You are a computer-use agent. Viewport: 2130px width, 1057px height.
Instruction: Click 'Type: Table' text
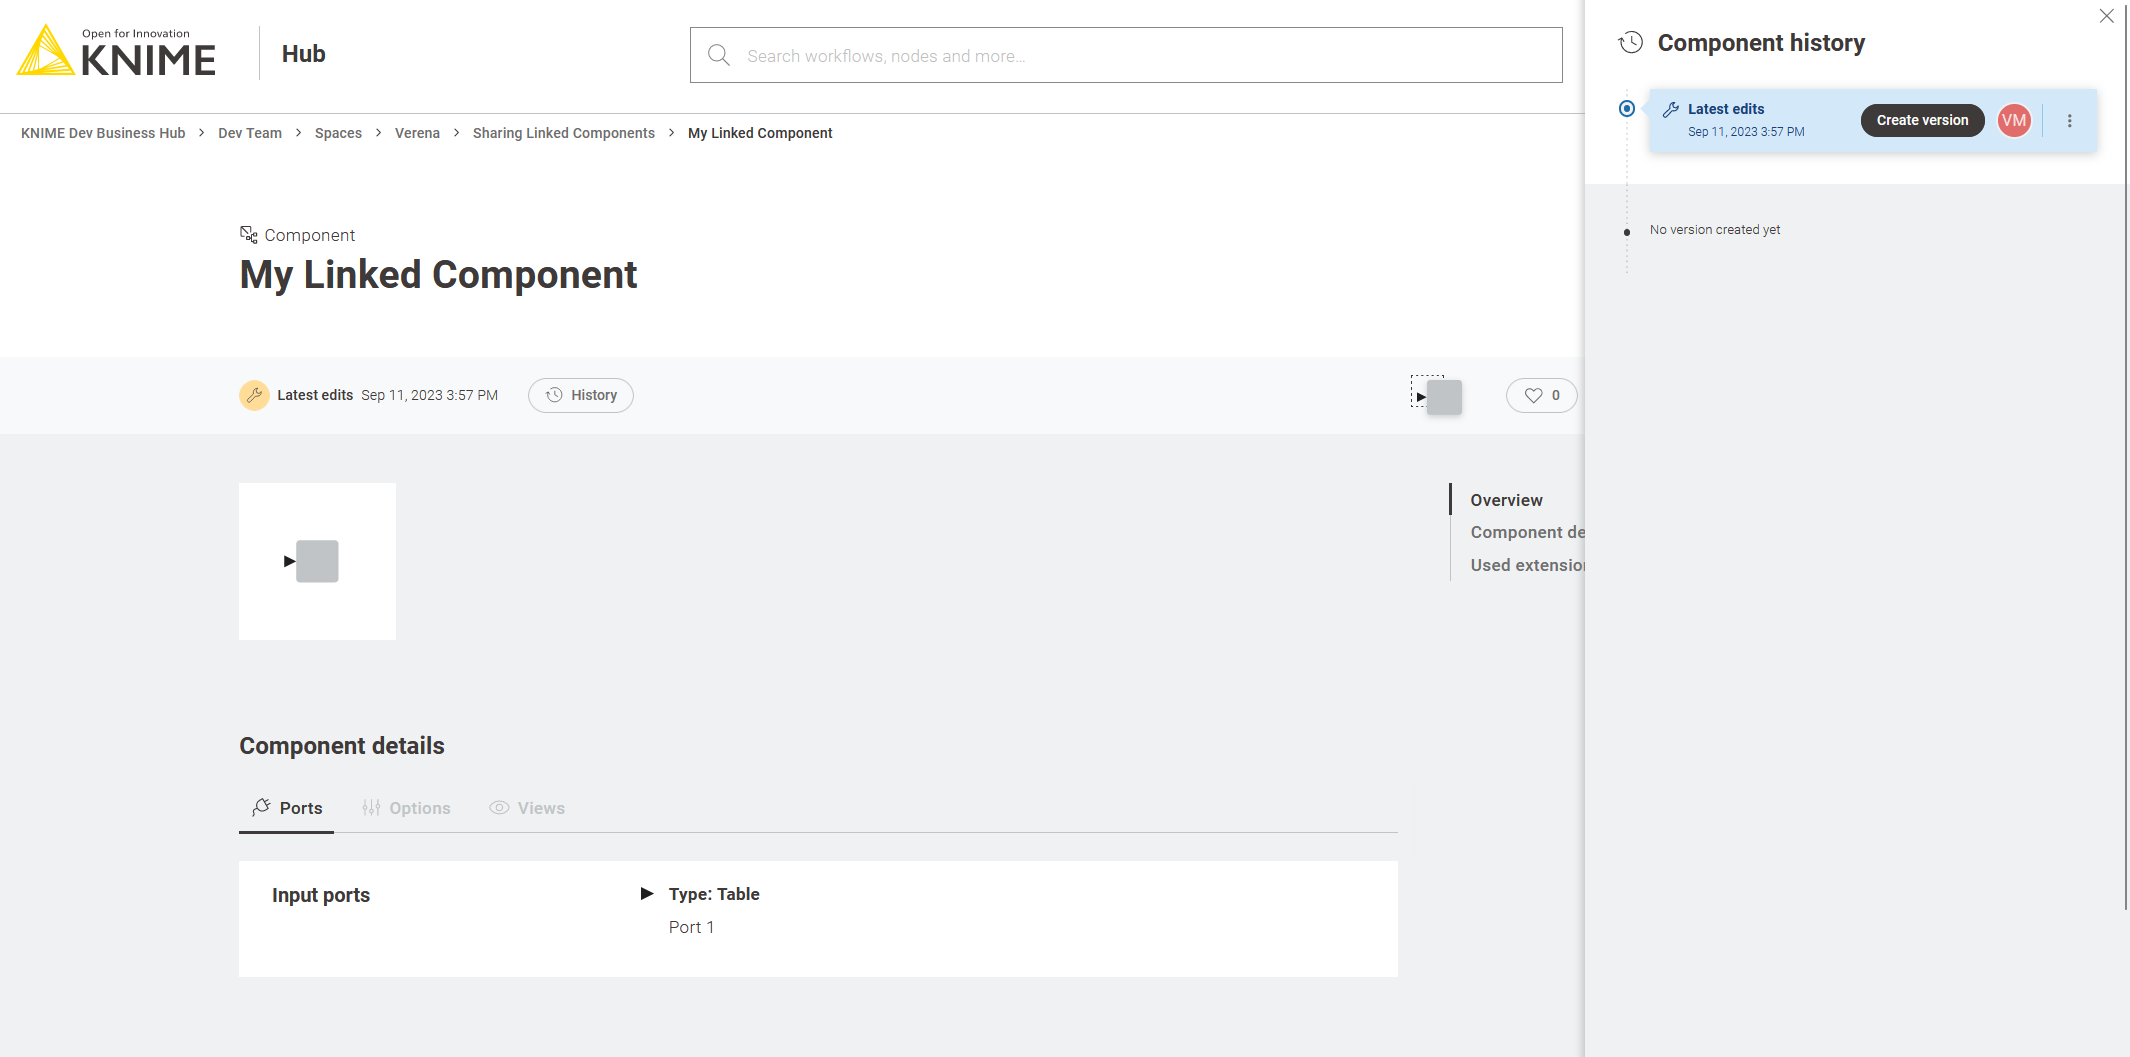coord(714,894)
